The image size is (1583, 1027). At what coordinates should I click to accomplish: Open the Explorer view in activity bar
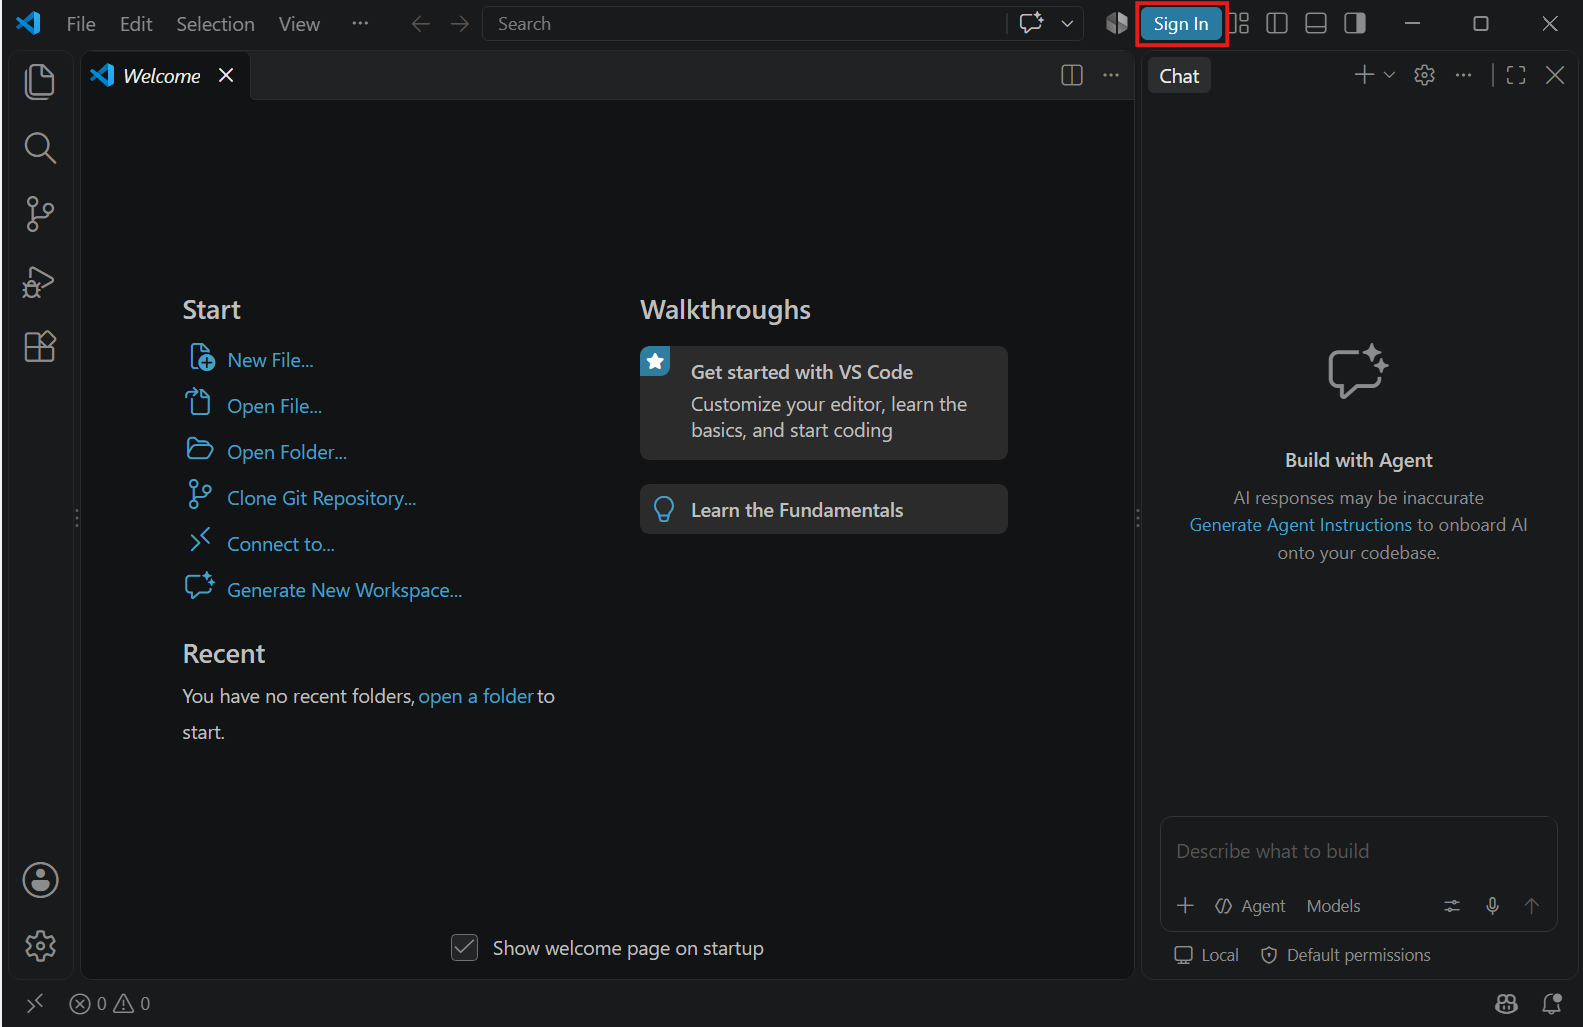tap(39, 81)
